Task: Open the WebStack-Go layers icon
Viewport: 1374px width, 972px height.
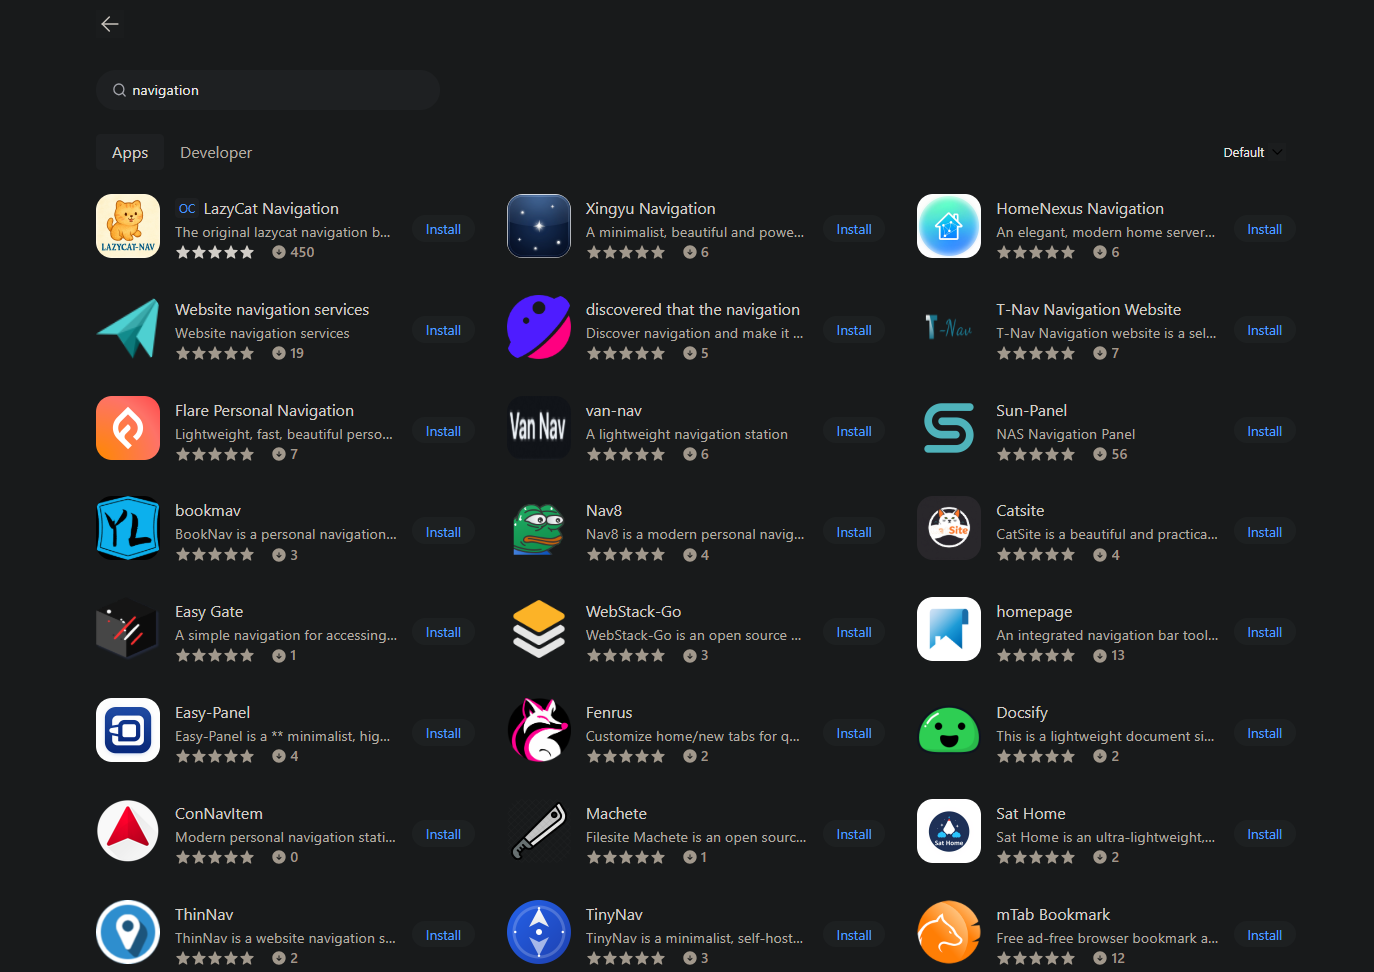Action: click(x=539, y=629)
